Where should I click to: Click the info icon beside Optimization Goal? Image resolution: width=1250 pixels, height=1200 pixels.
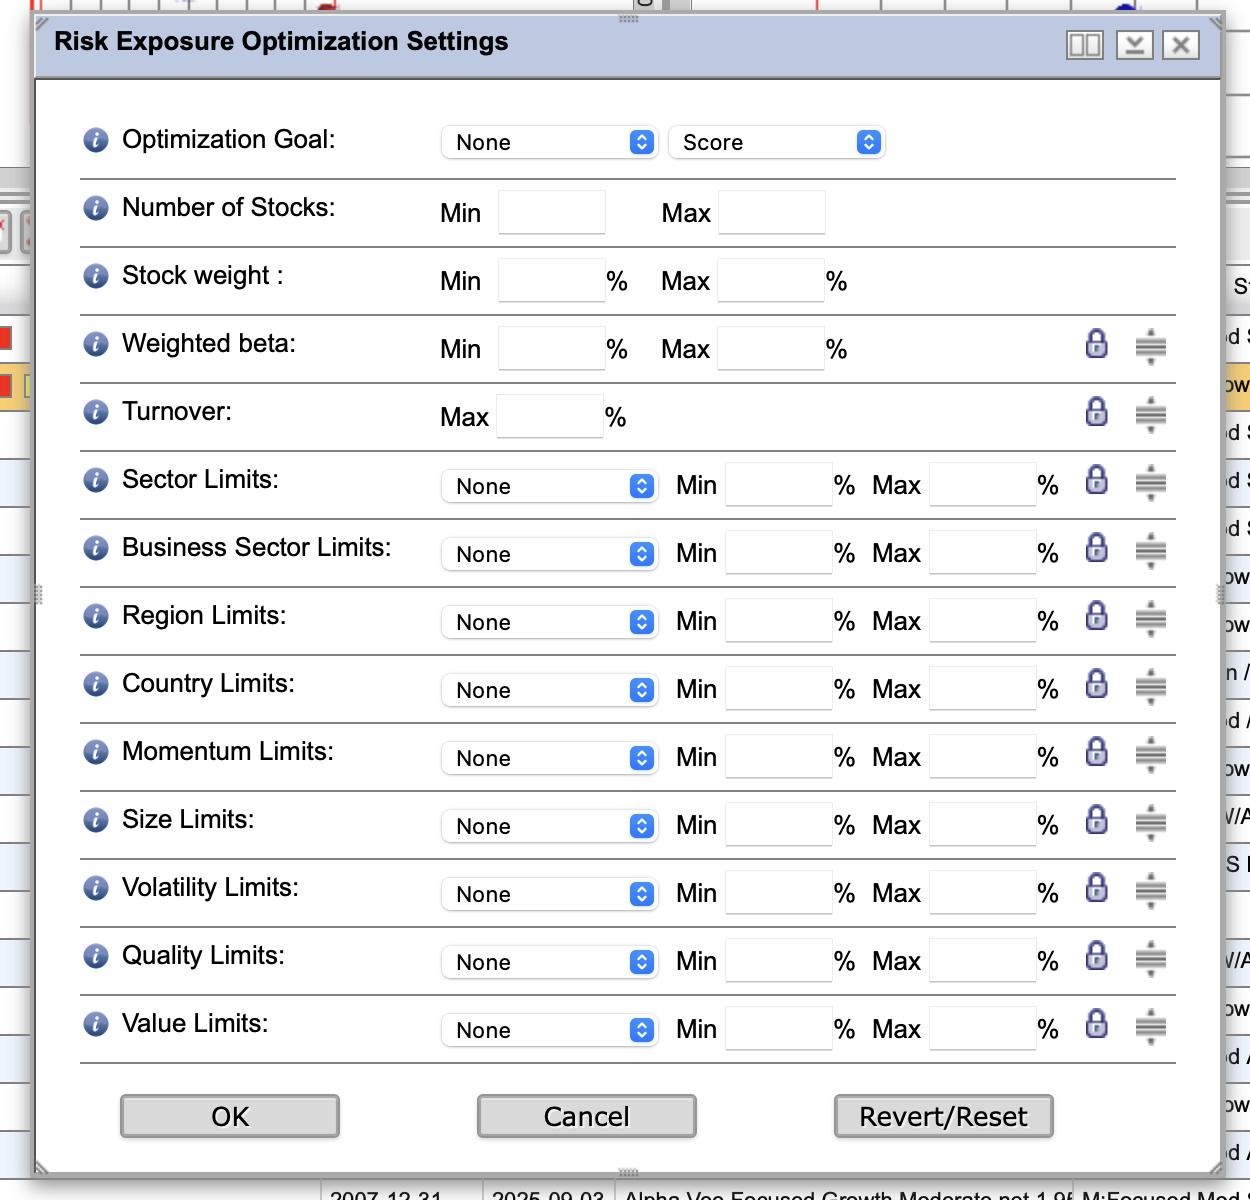pyautogui.click(x=95, y=140)
